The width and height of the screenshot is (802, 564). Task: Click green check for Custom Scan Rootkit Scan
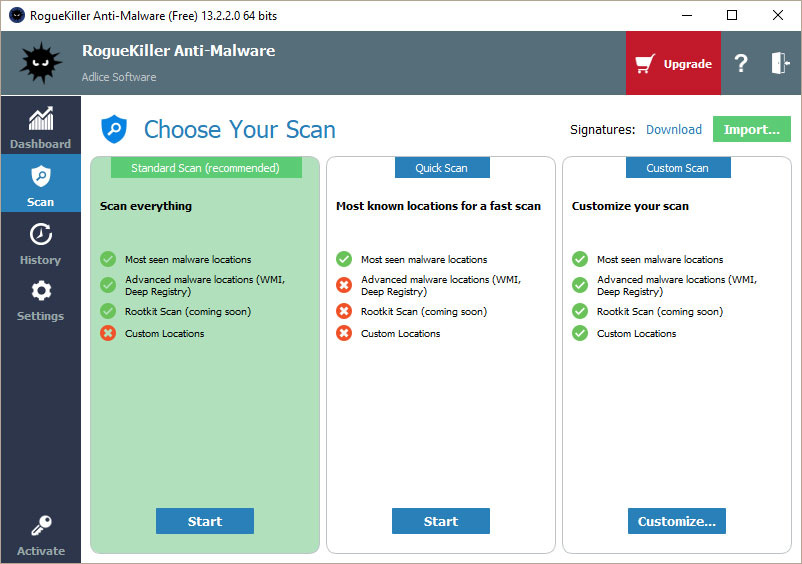[x=580, y=311]
